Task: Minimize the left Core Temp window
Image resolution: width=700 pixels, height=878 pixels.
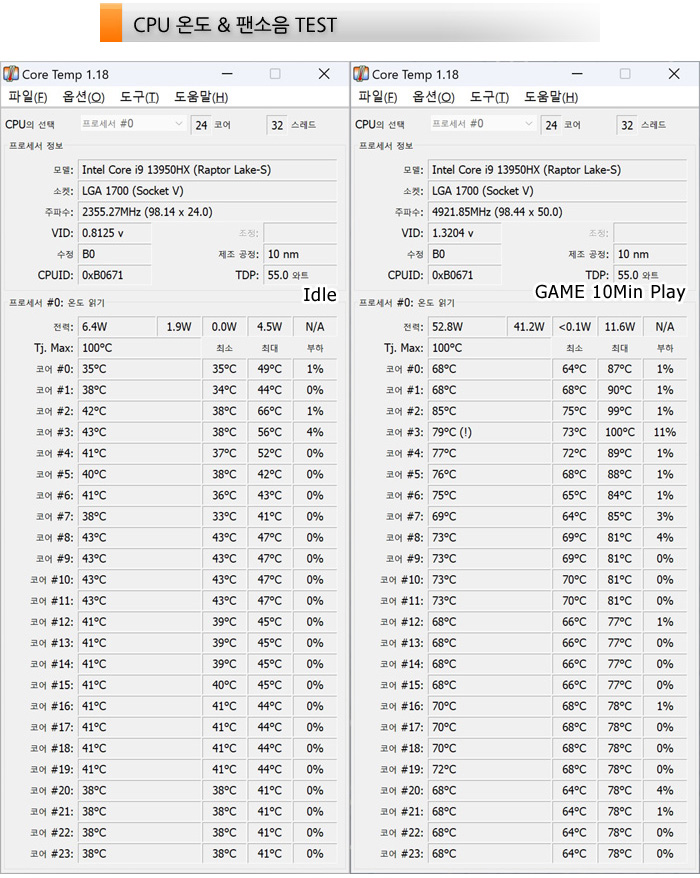Action: pyautogui.click(x=227, y=74)
